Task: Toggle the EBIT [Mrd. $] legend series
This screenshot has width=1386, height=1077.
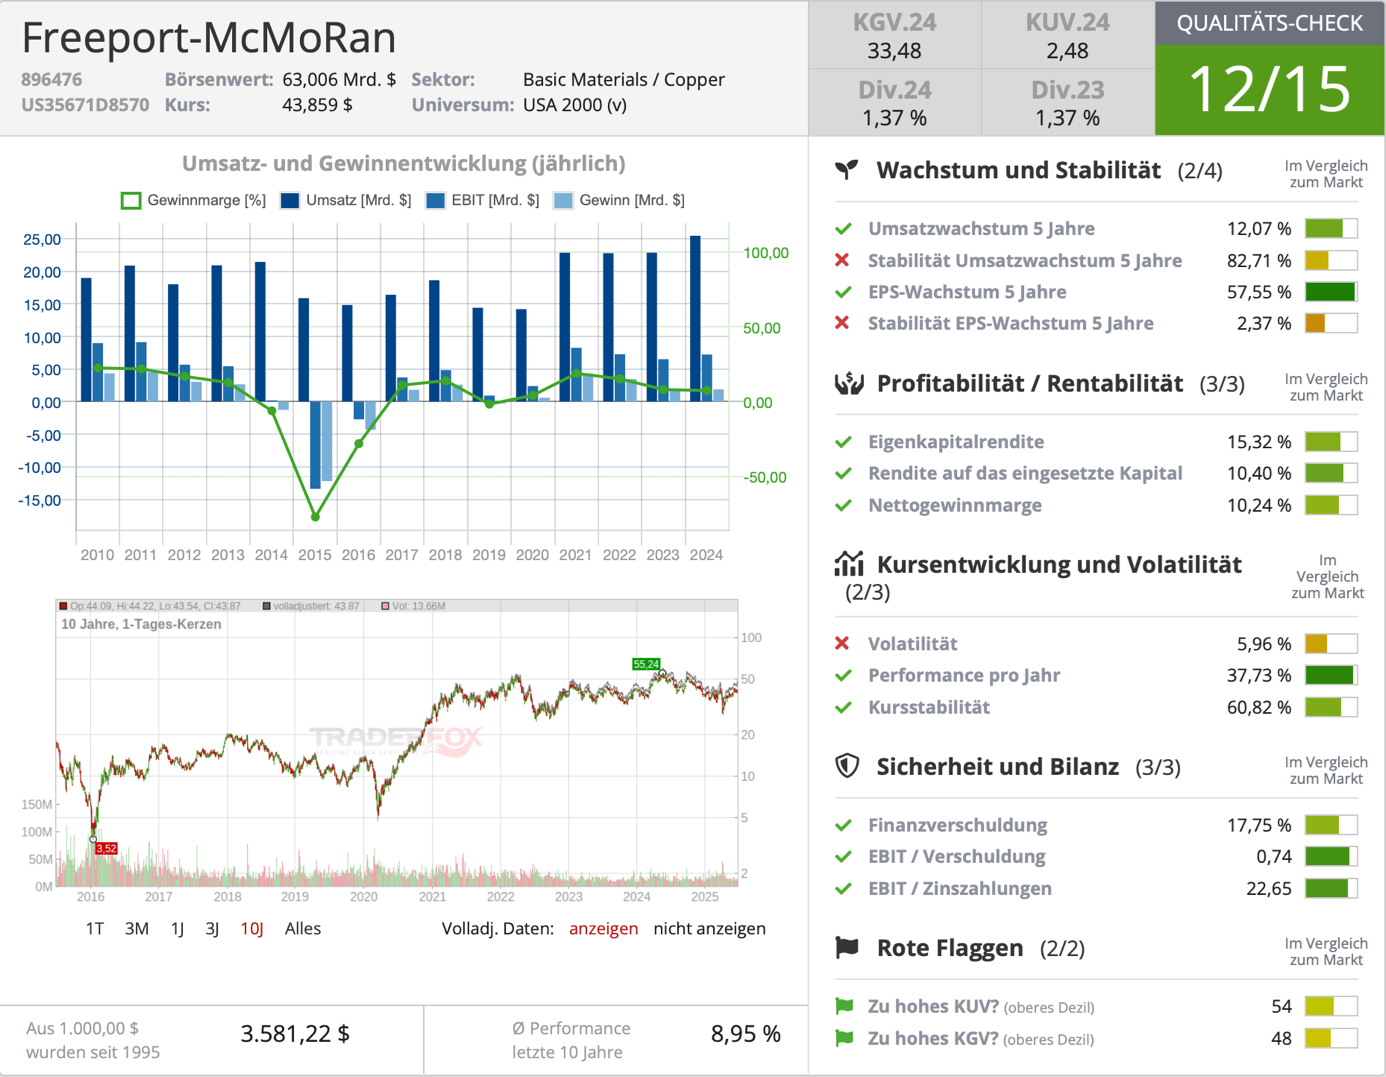Action: 482,200
